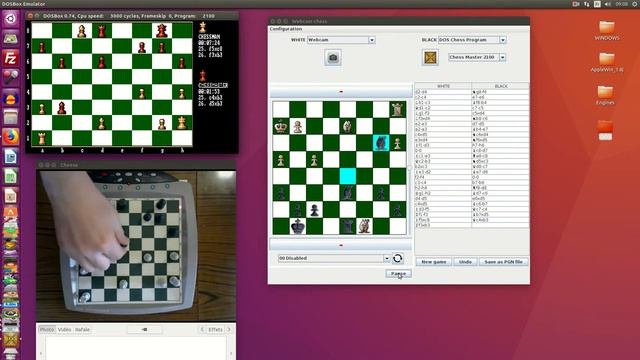Collapse the panel using the top red-minus bar

(x=341, y=91)
